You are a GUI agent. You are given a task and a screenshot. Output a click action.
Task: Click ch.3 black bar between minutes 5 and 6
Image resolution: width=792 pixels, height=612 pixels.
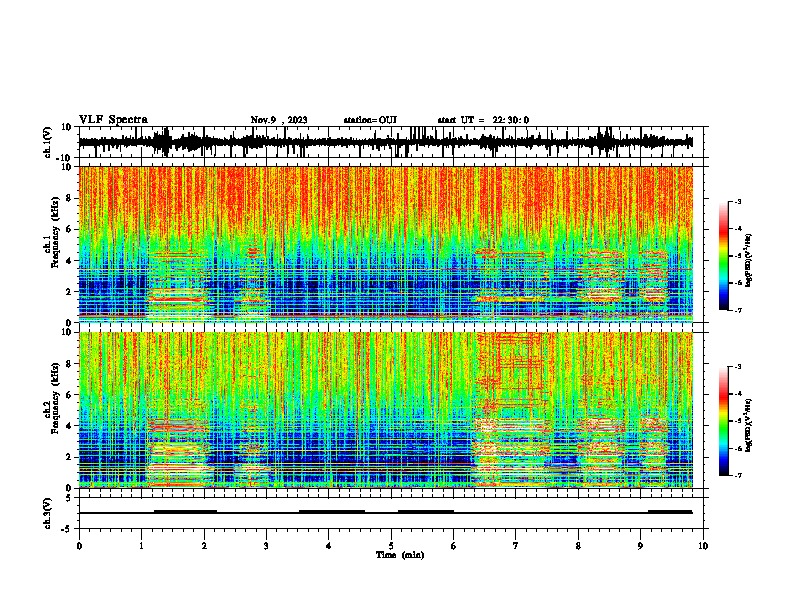(x=426, y=512)
